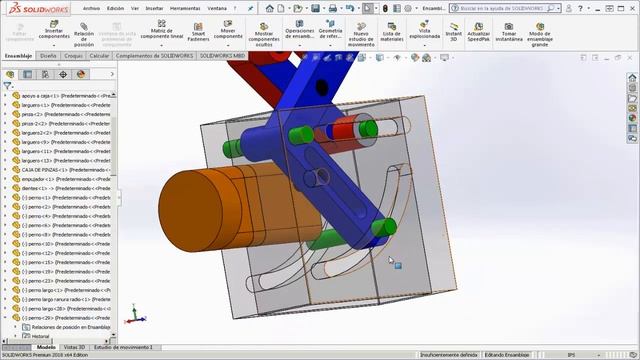The width and height of the screenshot is (640, 360).
Task: Activate Mover componente tool
Action: 228,29
